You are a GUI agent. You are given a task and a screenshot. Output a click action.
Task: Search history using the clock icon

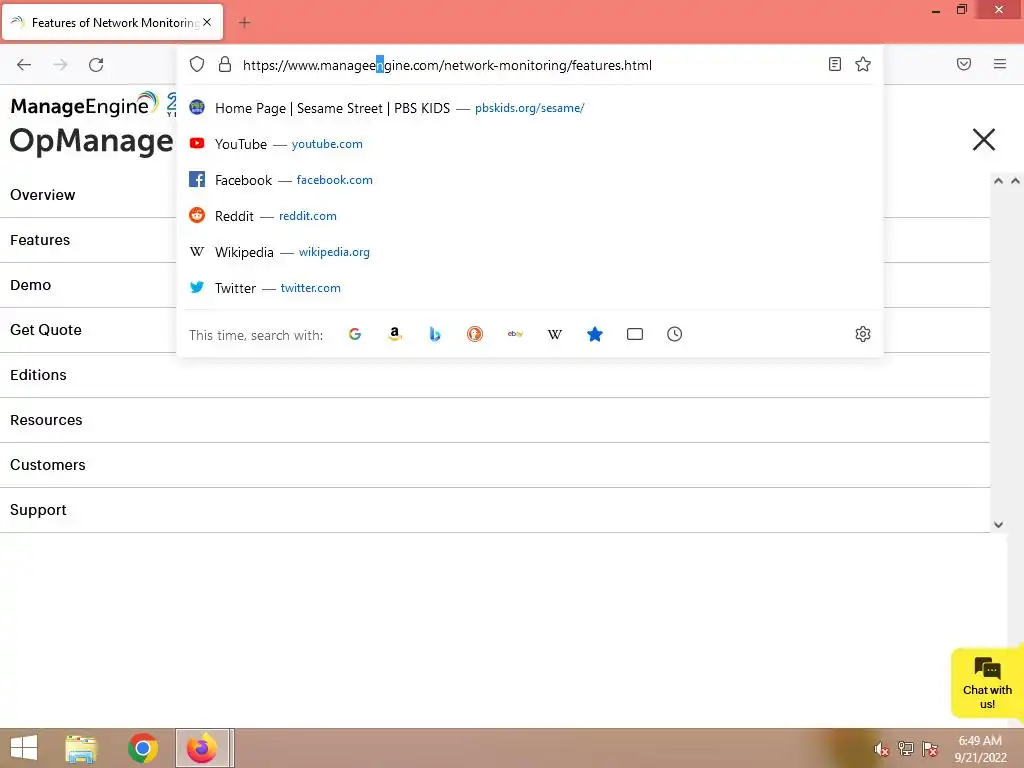pos(675,334)
